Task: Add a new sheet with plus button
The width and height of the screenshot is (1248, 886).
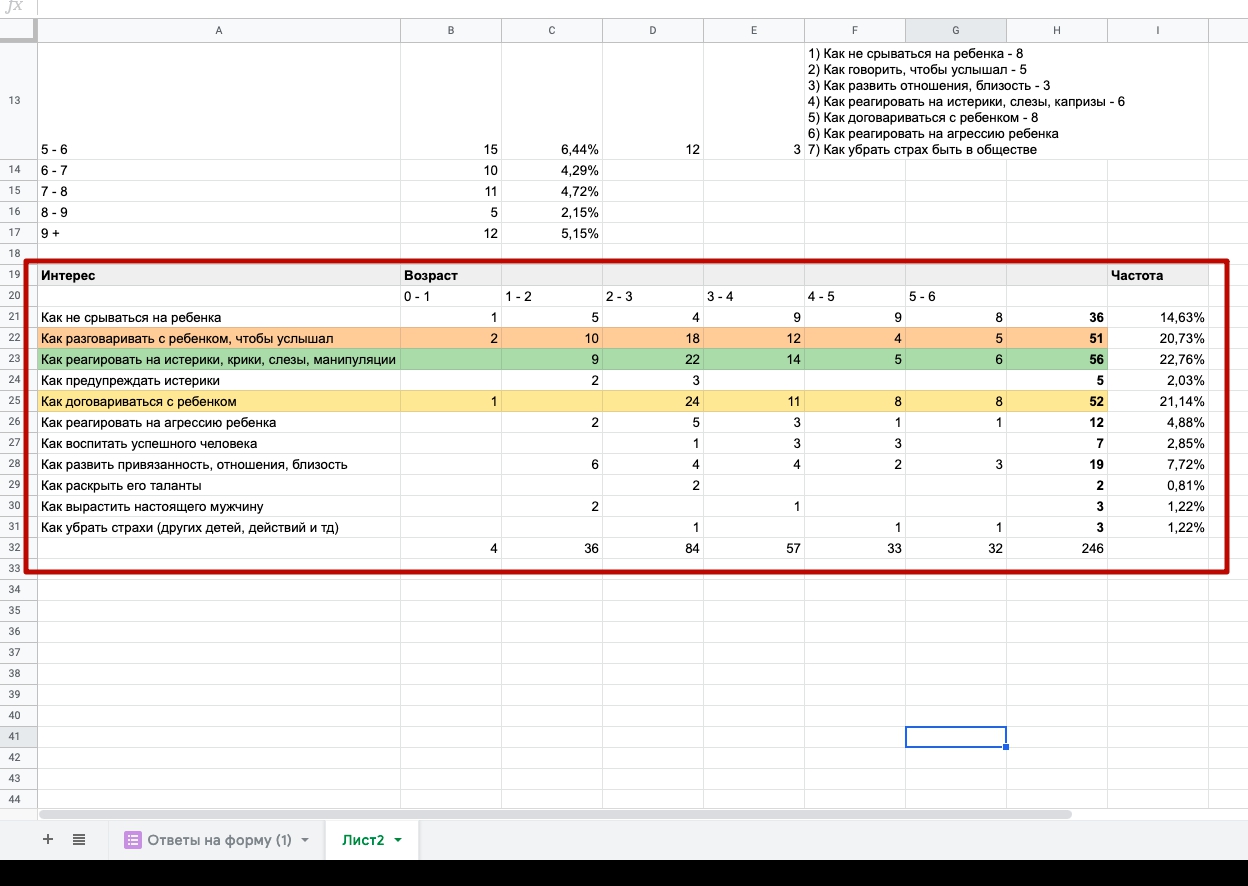Action: [47, 840]
